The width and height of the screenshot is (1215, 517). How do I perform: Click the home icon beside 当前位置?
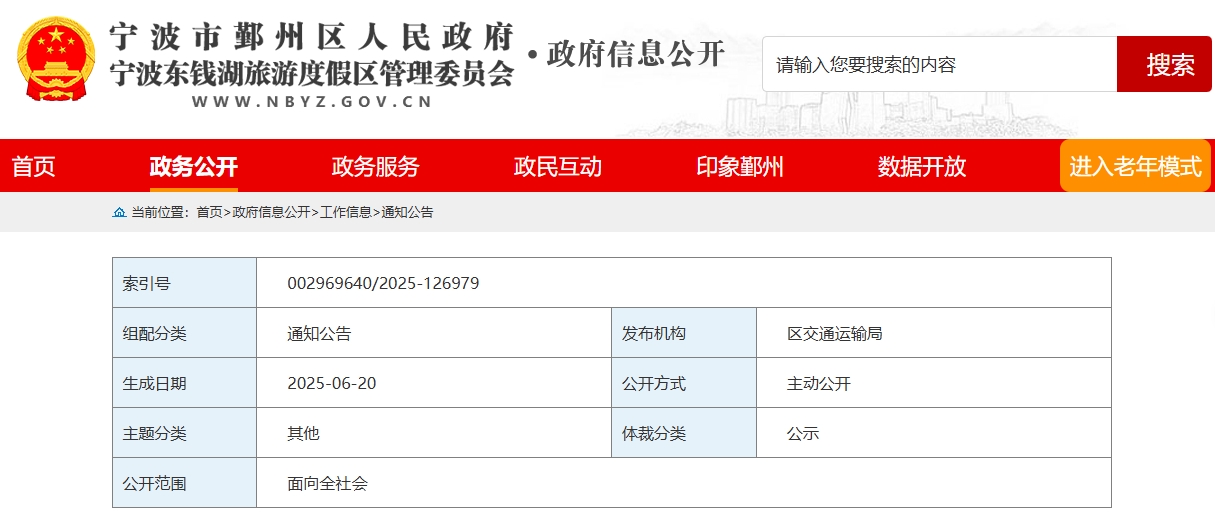click(120, 212)
